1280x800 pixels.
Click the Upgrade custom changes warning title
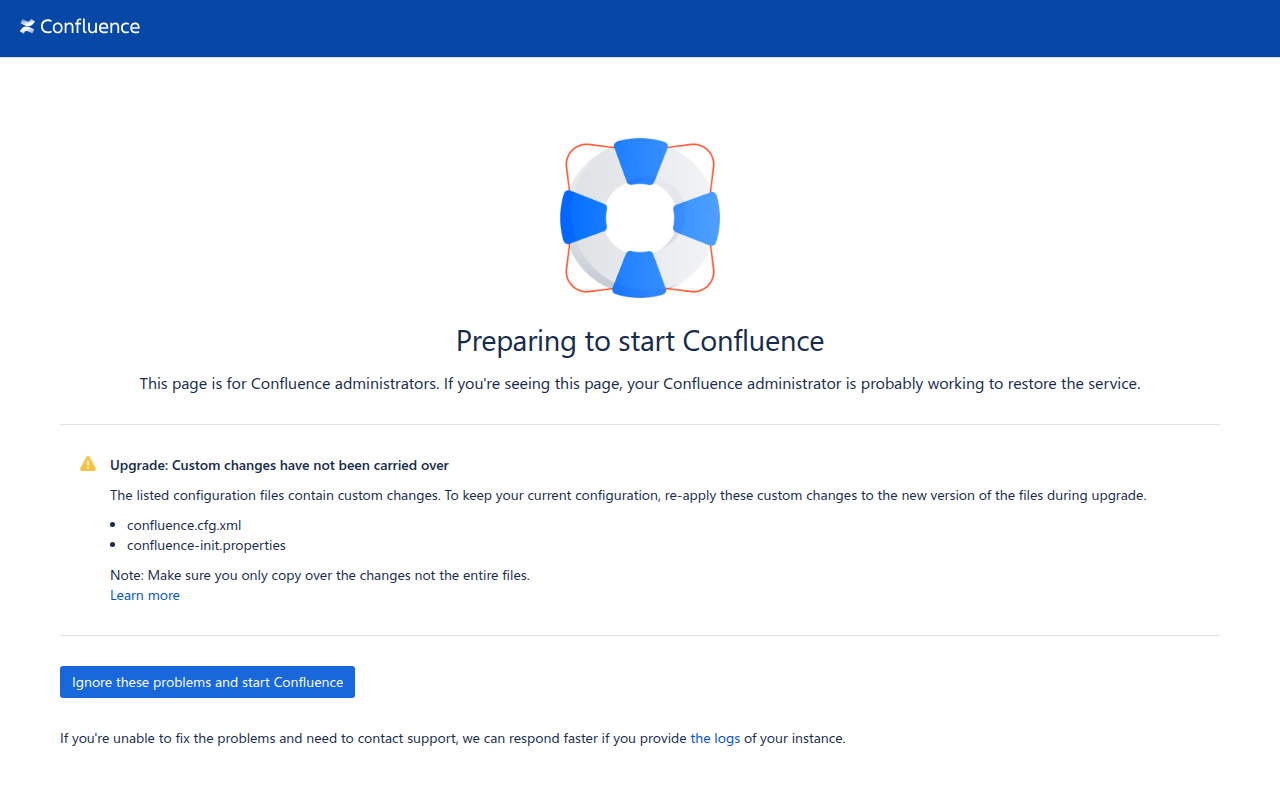(279, 465)
